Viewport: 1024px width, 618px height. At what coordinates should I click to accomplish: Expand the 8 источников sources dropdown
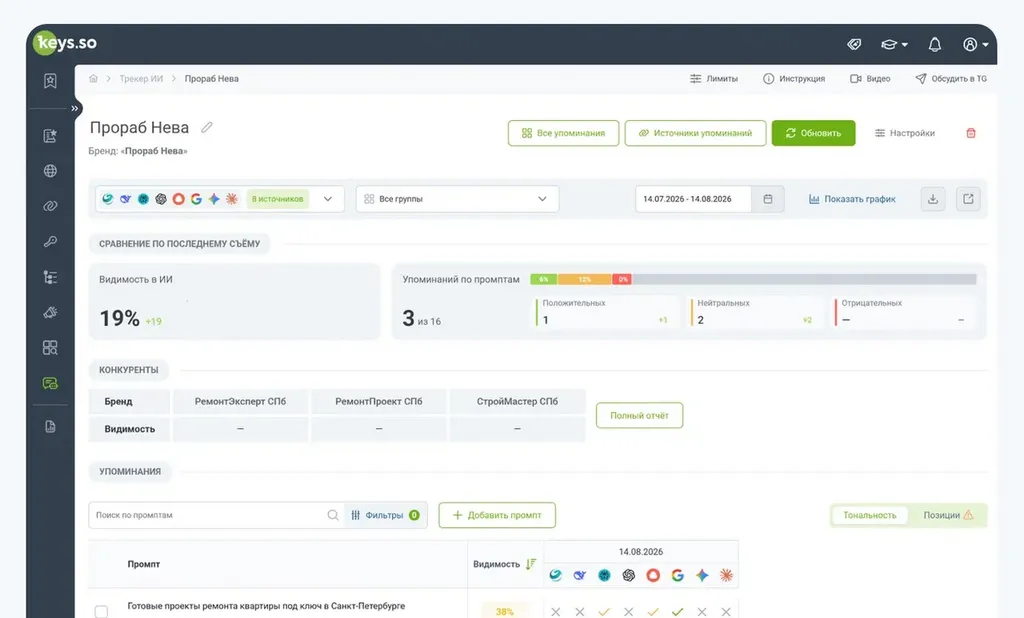[x=220, y=199]
